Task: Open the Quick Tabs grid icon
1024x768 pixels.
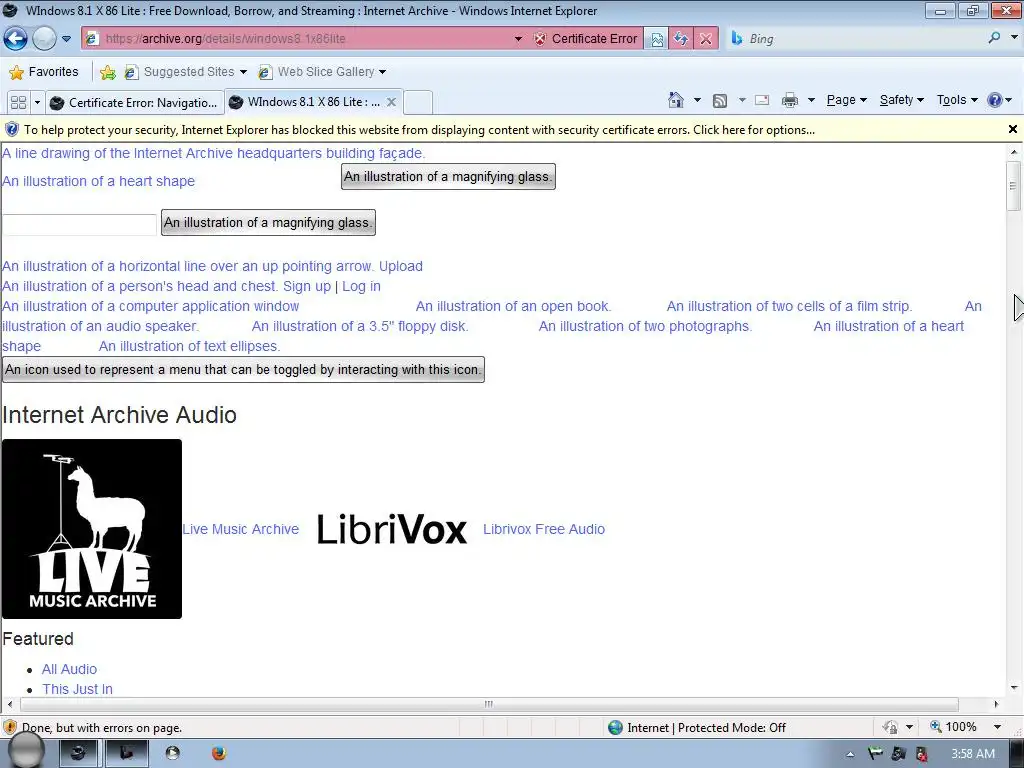Action: click(18, 103)
